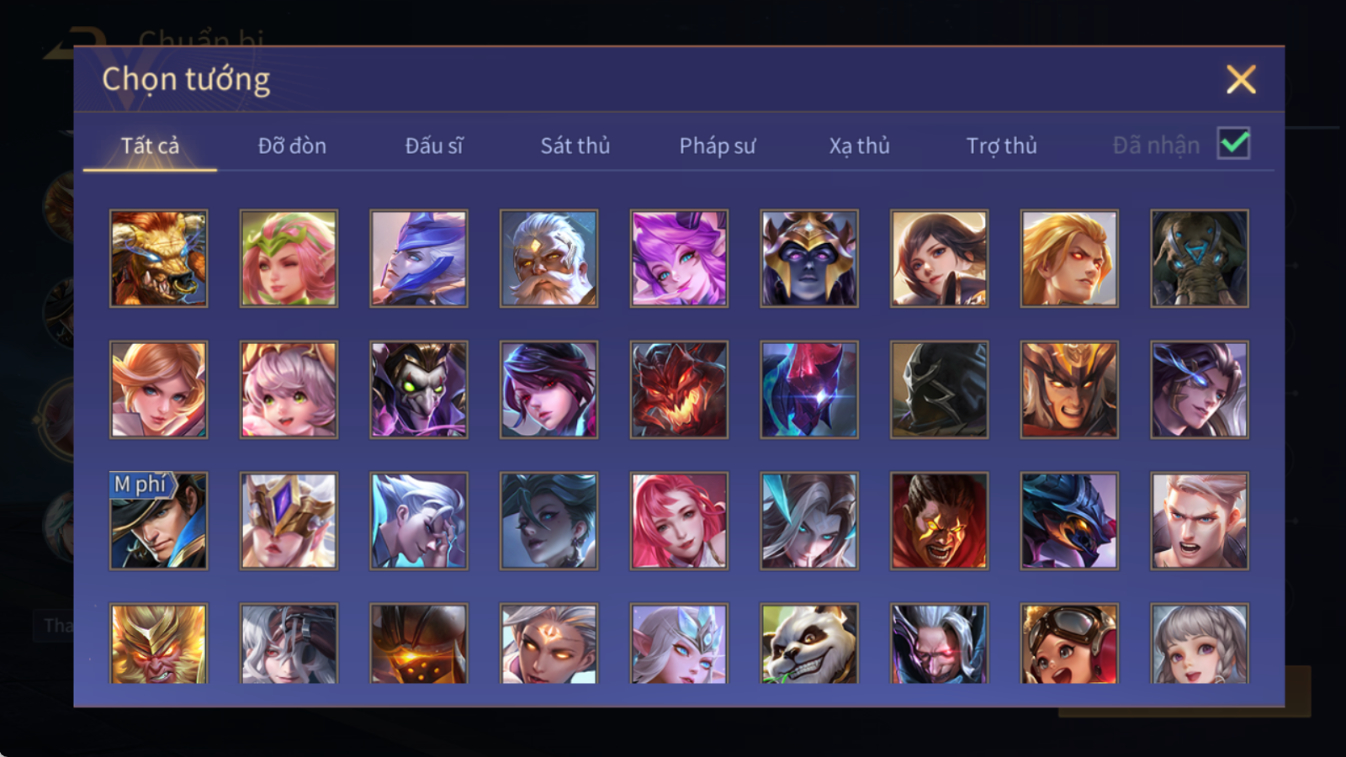1346x757 pixels.
Task: Select the green-eyed dark joker hero
Action: tap(419, 390)
